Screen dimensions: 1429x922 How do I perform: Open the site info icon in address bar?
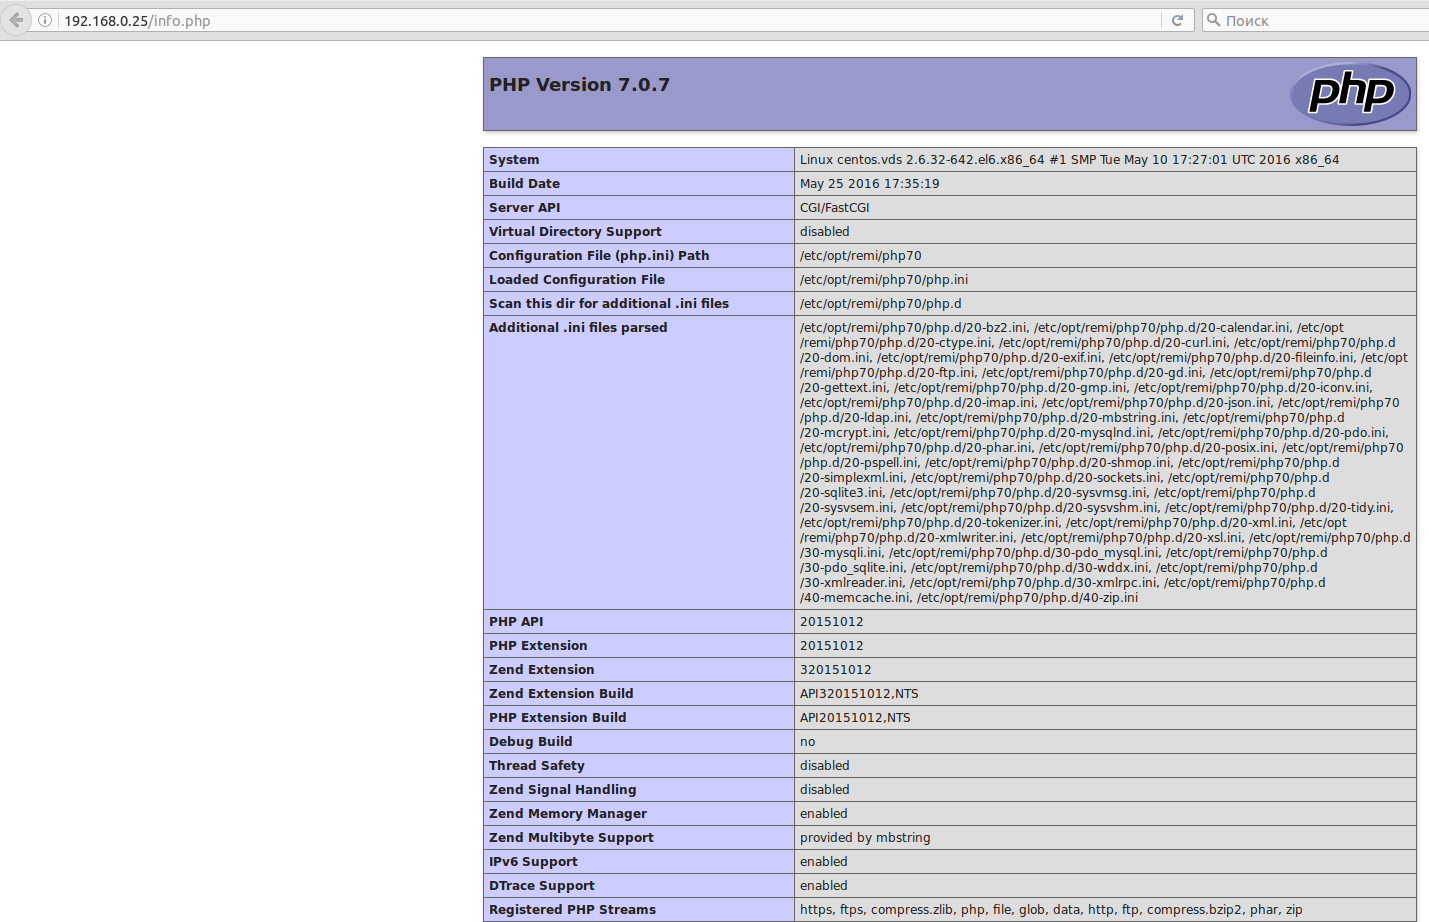[x=45, y=20]
